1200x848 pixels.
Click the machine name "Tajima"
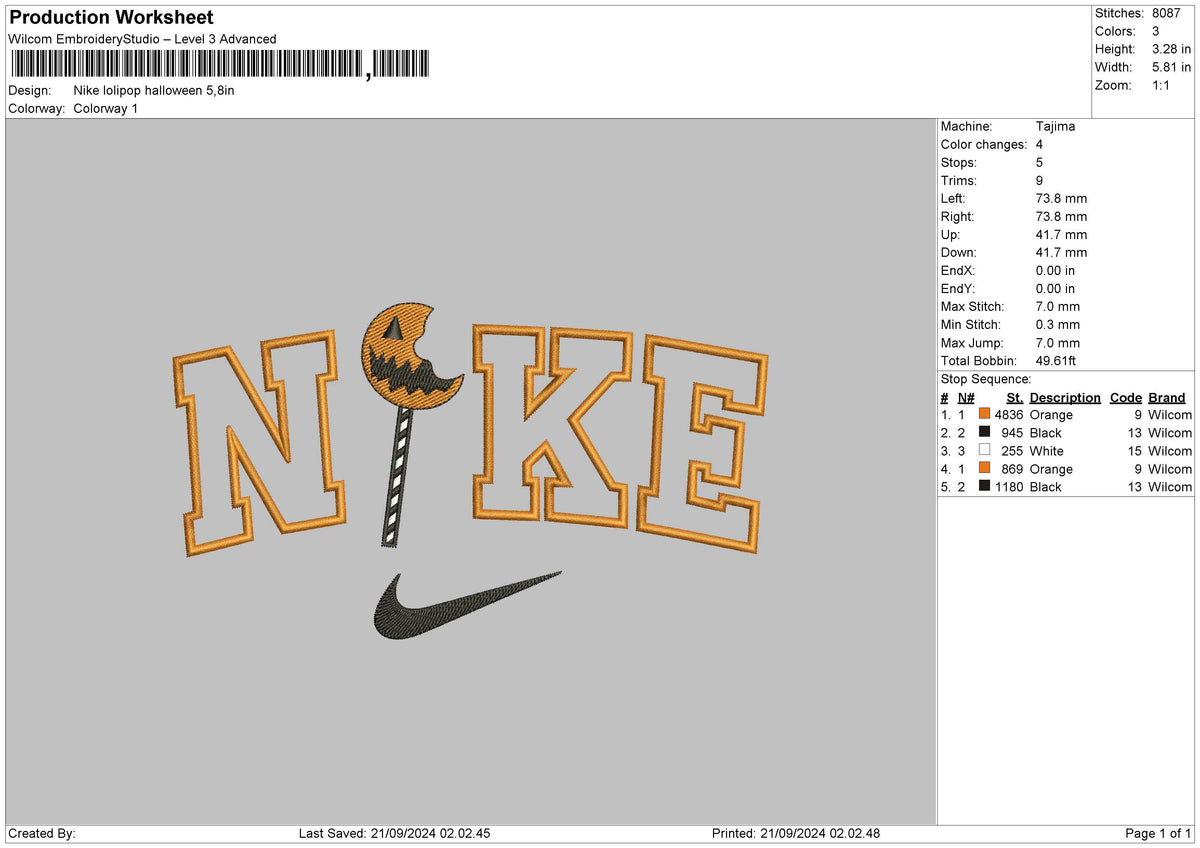point(1055,126)
